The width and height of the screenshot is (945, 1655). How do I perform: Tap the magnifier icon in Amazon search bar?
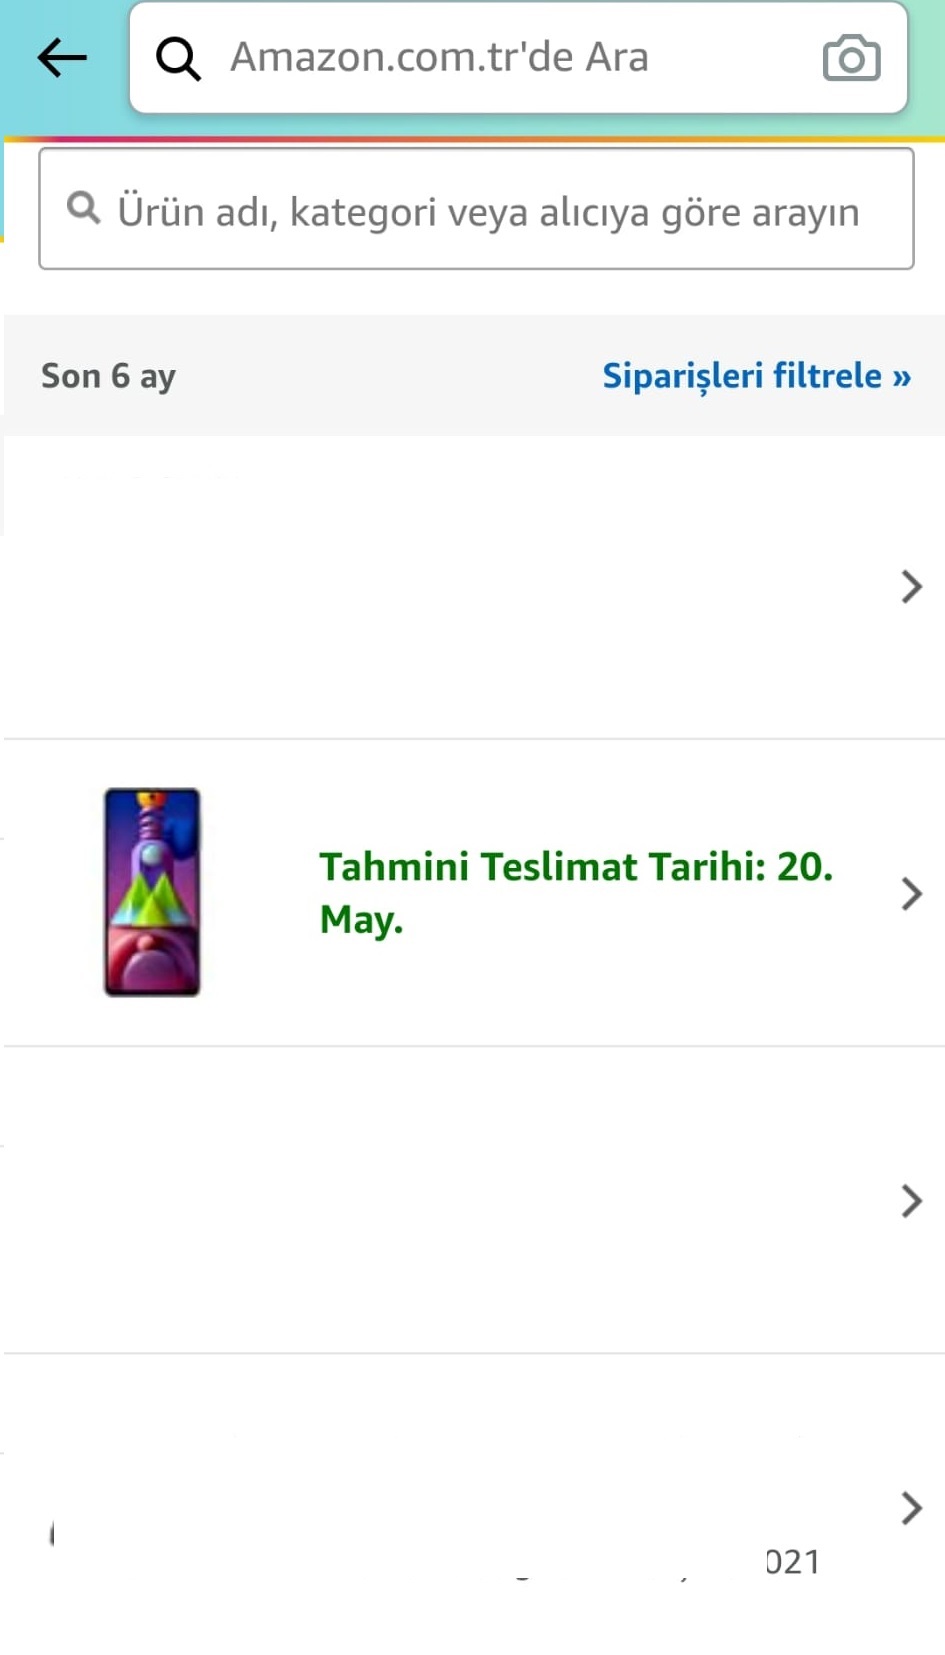[x=178, y=58]
